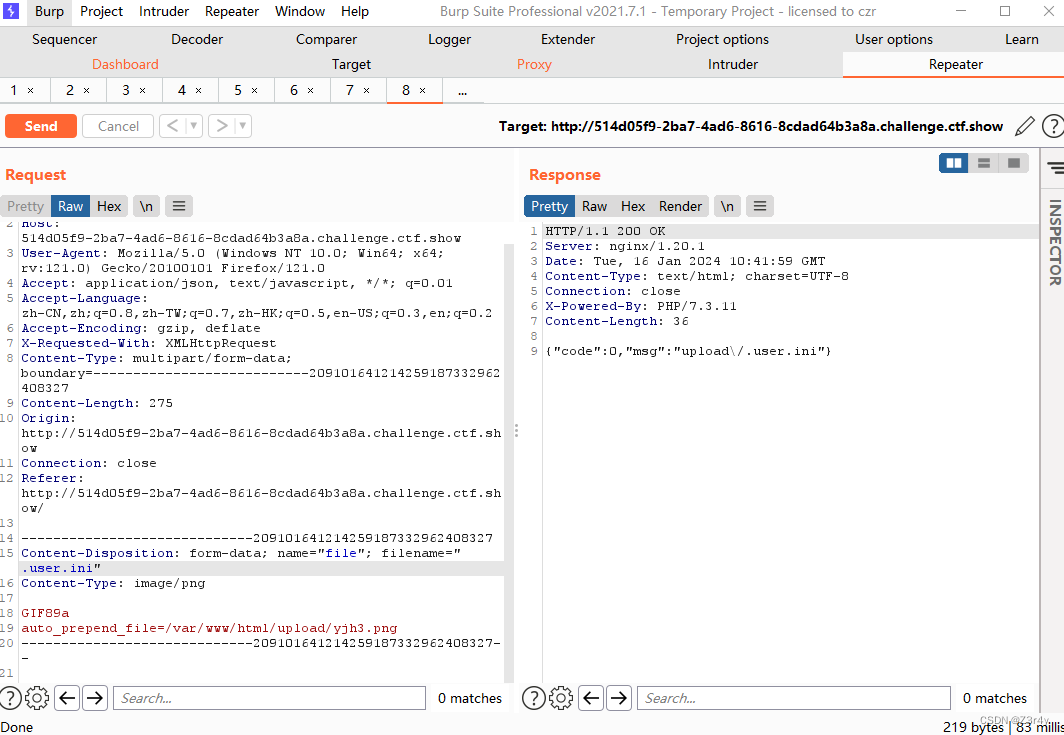Open the Repeater menu
1064x735 pixels.
[232, 12]
